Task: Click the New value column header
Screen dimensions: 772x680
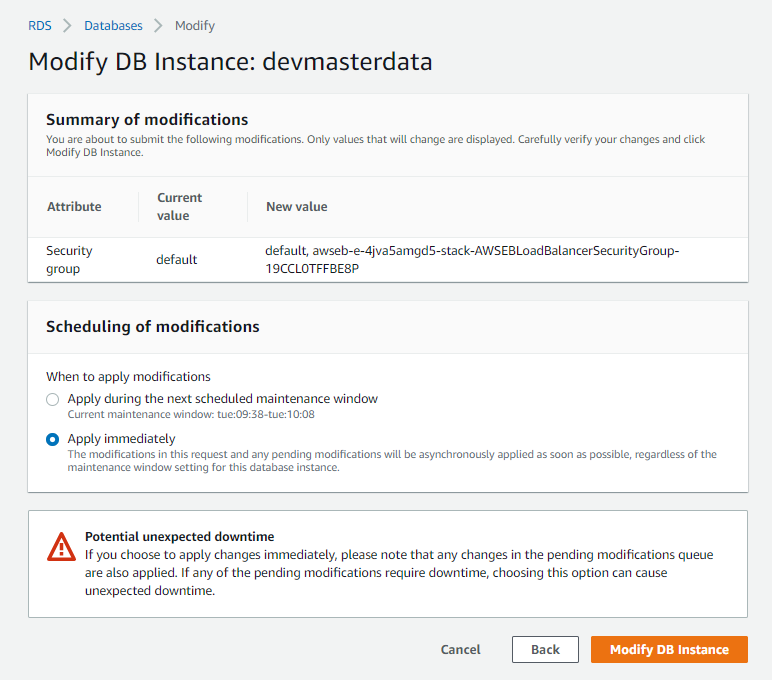Action: pos(297,207)
